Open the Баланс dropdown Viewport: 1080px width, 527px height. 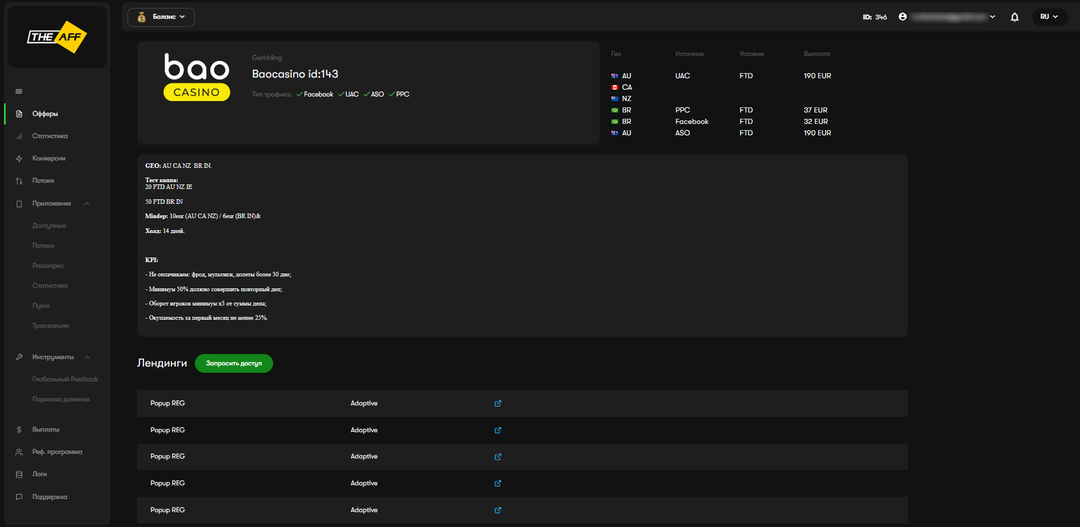click(161, 17)
